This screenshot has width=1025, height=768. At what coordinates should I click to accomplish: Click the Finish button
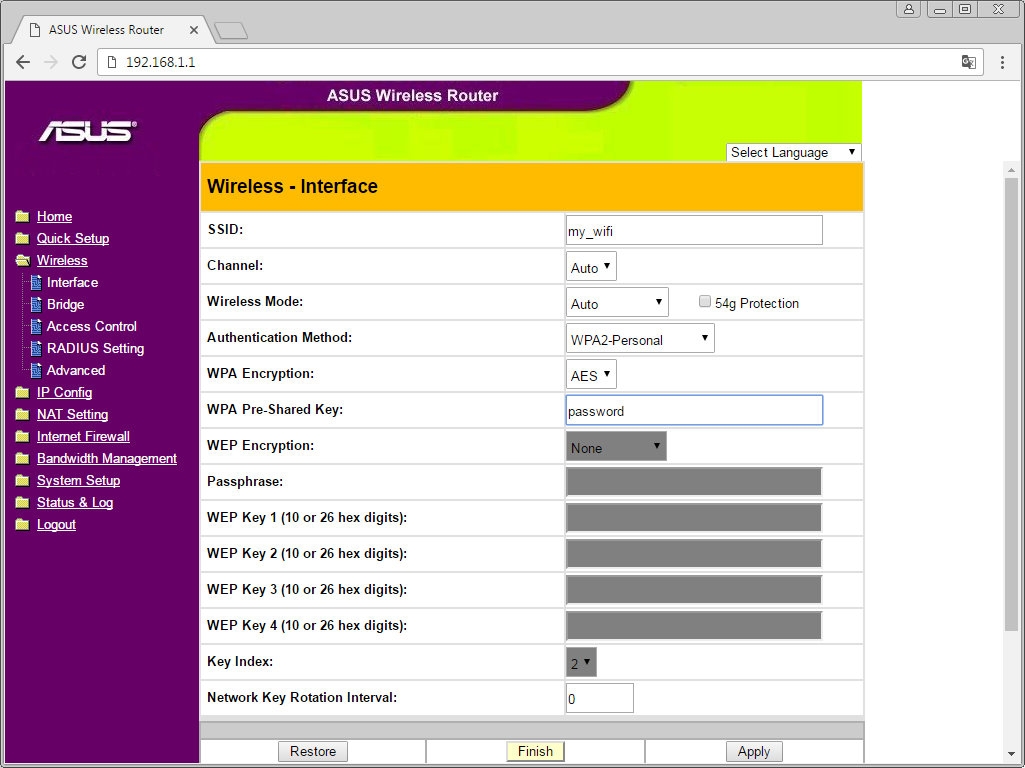pos(535,752)
